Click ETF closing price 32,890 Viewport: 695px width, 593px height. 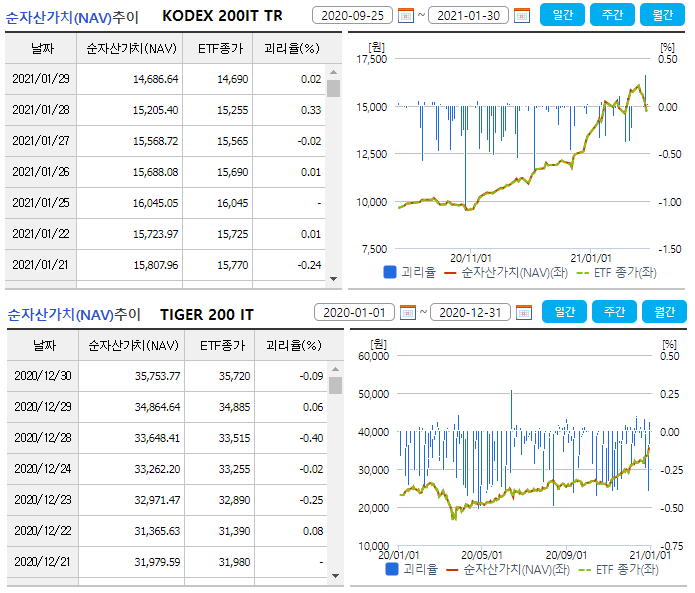(x=234, y=500)
